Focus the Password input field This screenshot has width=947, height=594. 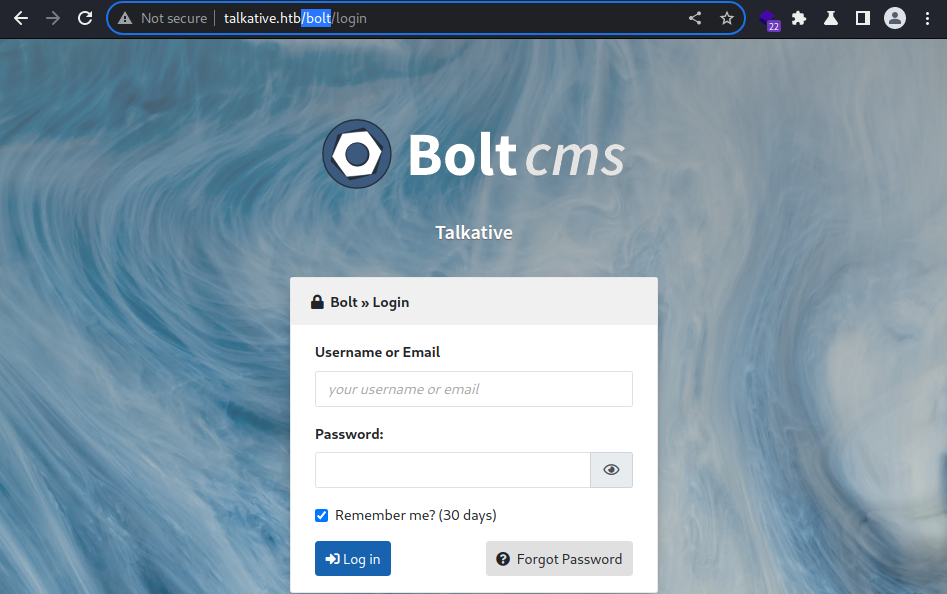click(452, 470)
